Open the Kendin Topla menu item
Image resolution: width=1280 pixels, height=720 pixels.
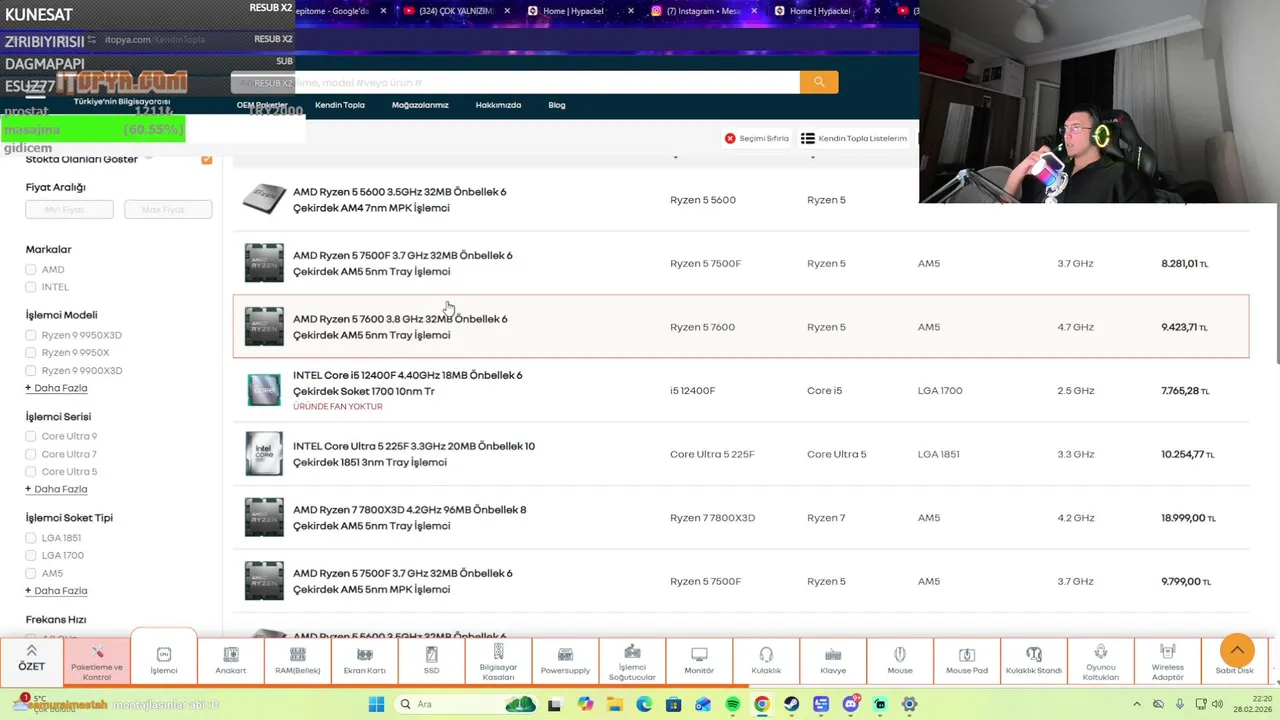[x=340, y=105]
